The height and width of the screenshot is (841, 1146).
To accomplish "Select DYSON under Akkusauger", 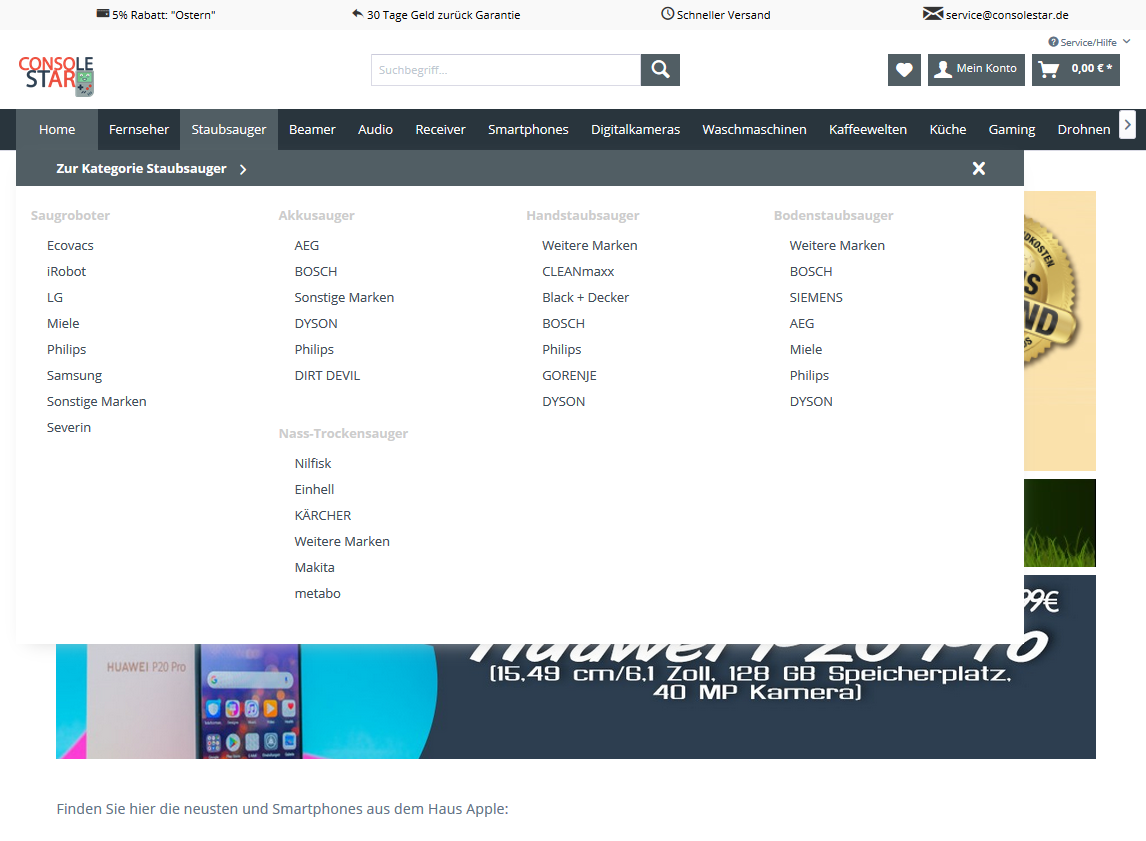I will coord(316,324).
